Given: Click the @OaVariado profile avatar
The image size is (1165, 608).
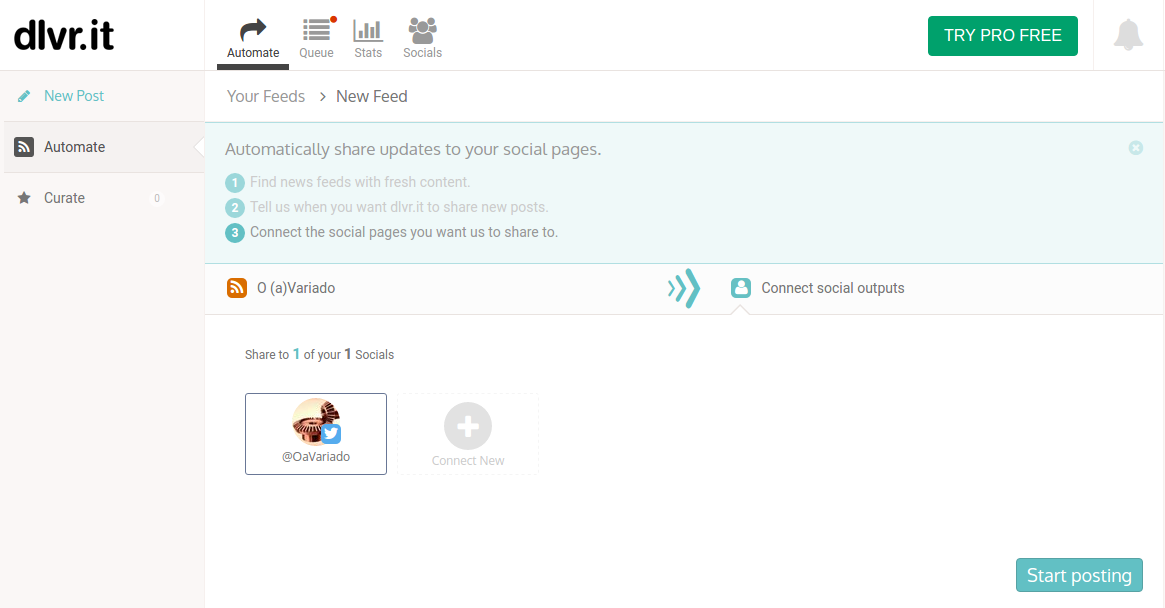Looking at the screenshot, I should tap(314, 420).
